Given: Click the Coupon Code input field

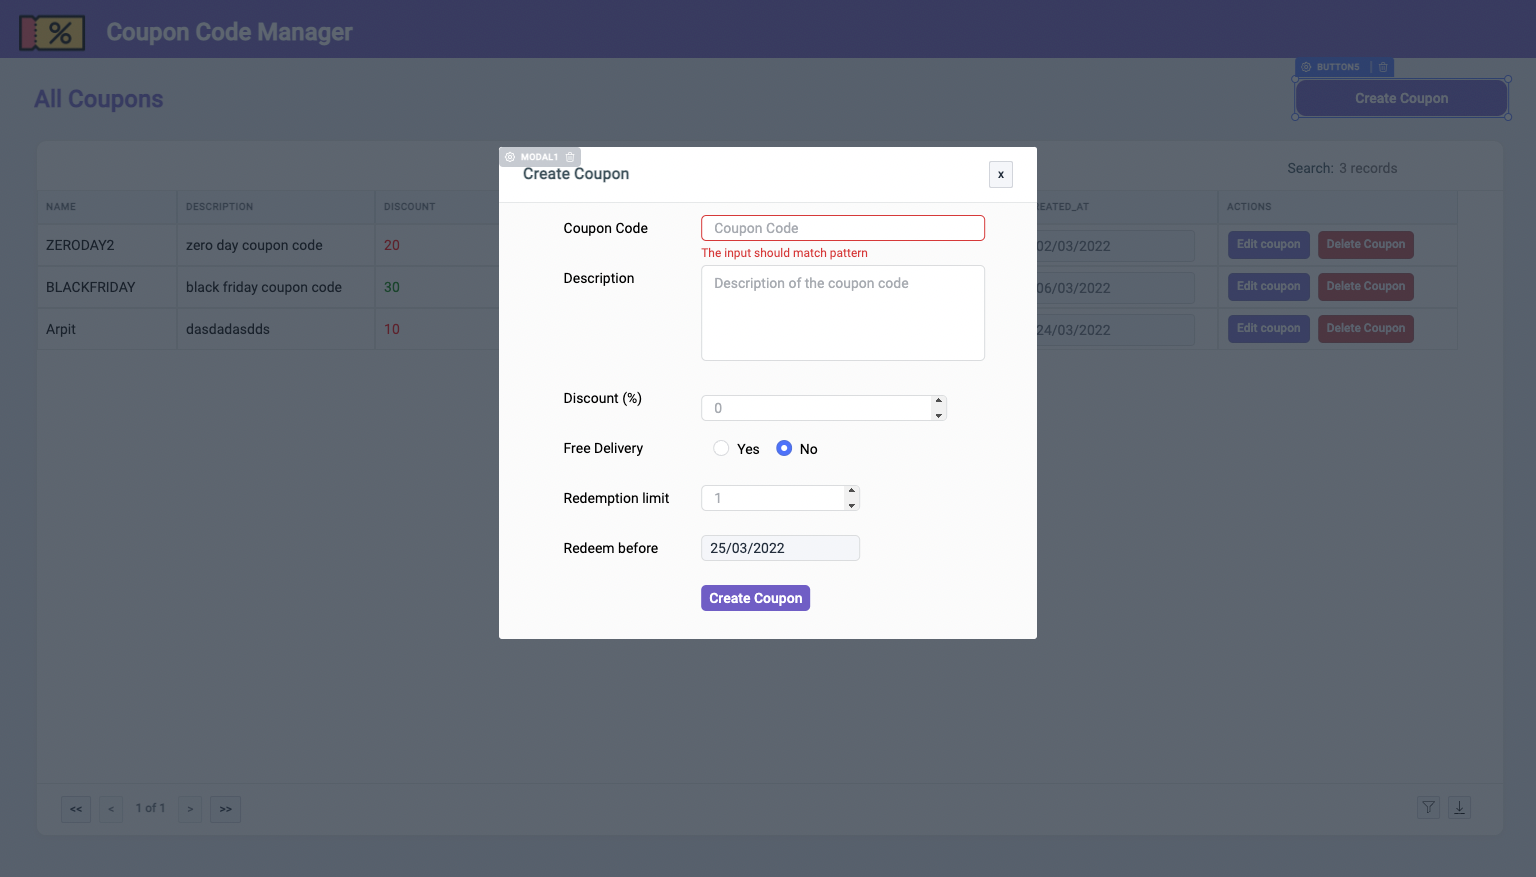Looking at the screenshot, I should click(x=842, y=228).
